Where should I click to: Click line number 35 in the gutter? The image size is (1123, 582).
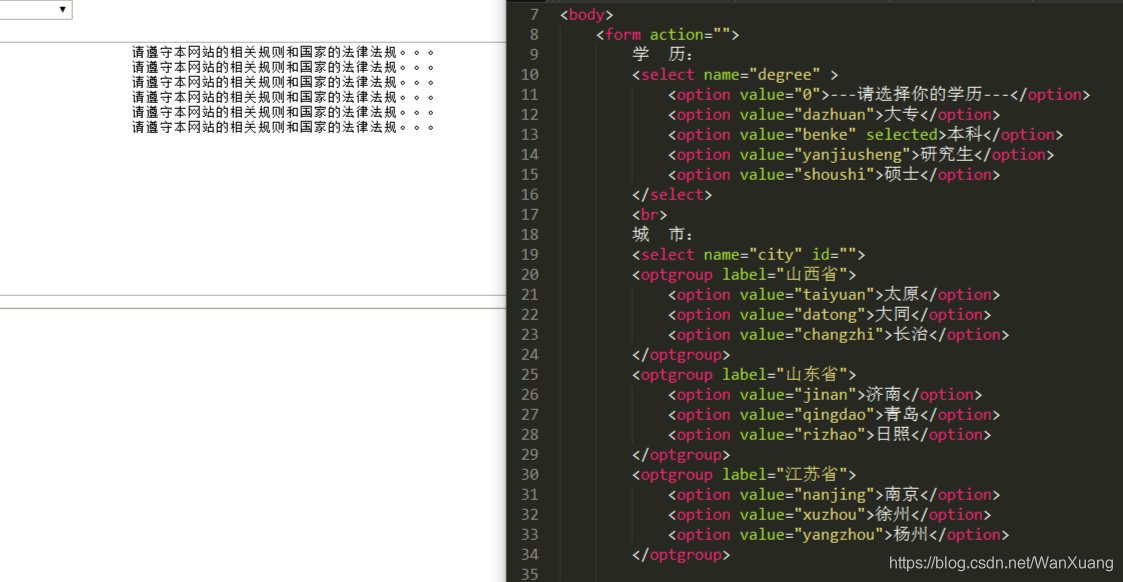[x=530, y=574]
